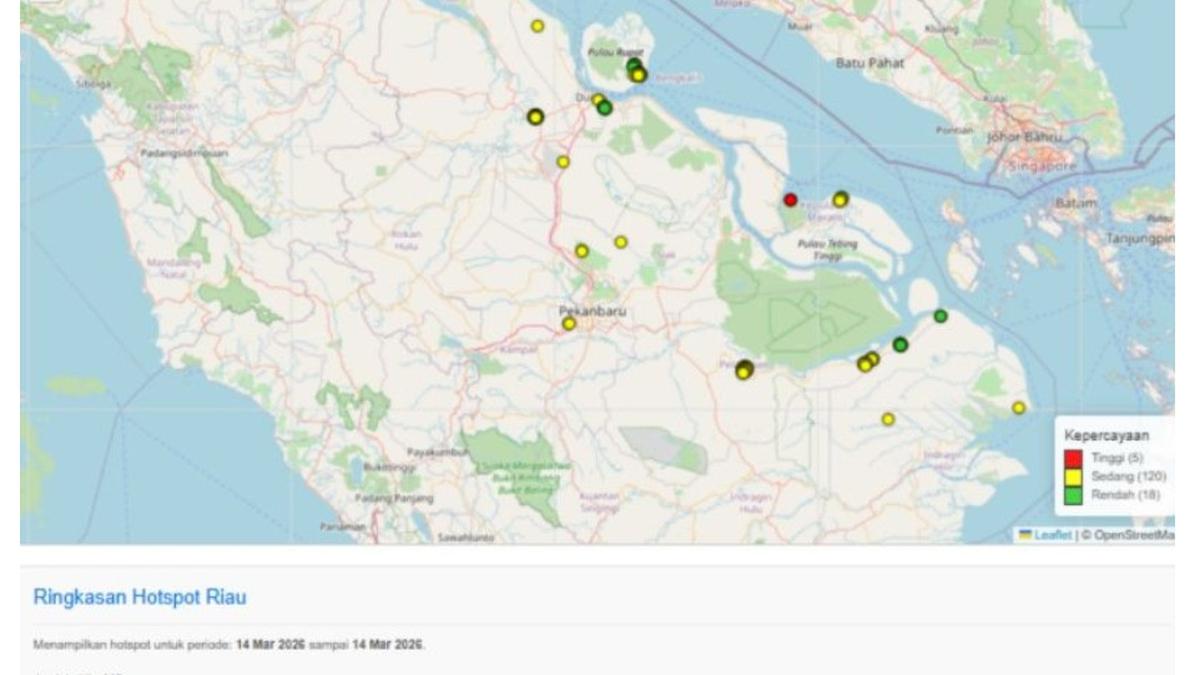Viewport: 1200px width, 675px height.
Task: Click the red Tinggi legend swatch
Action: 1074,459
